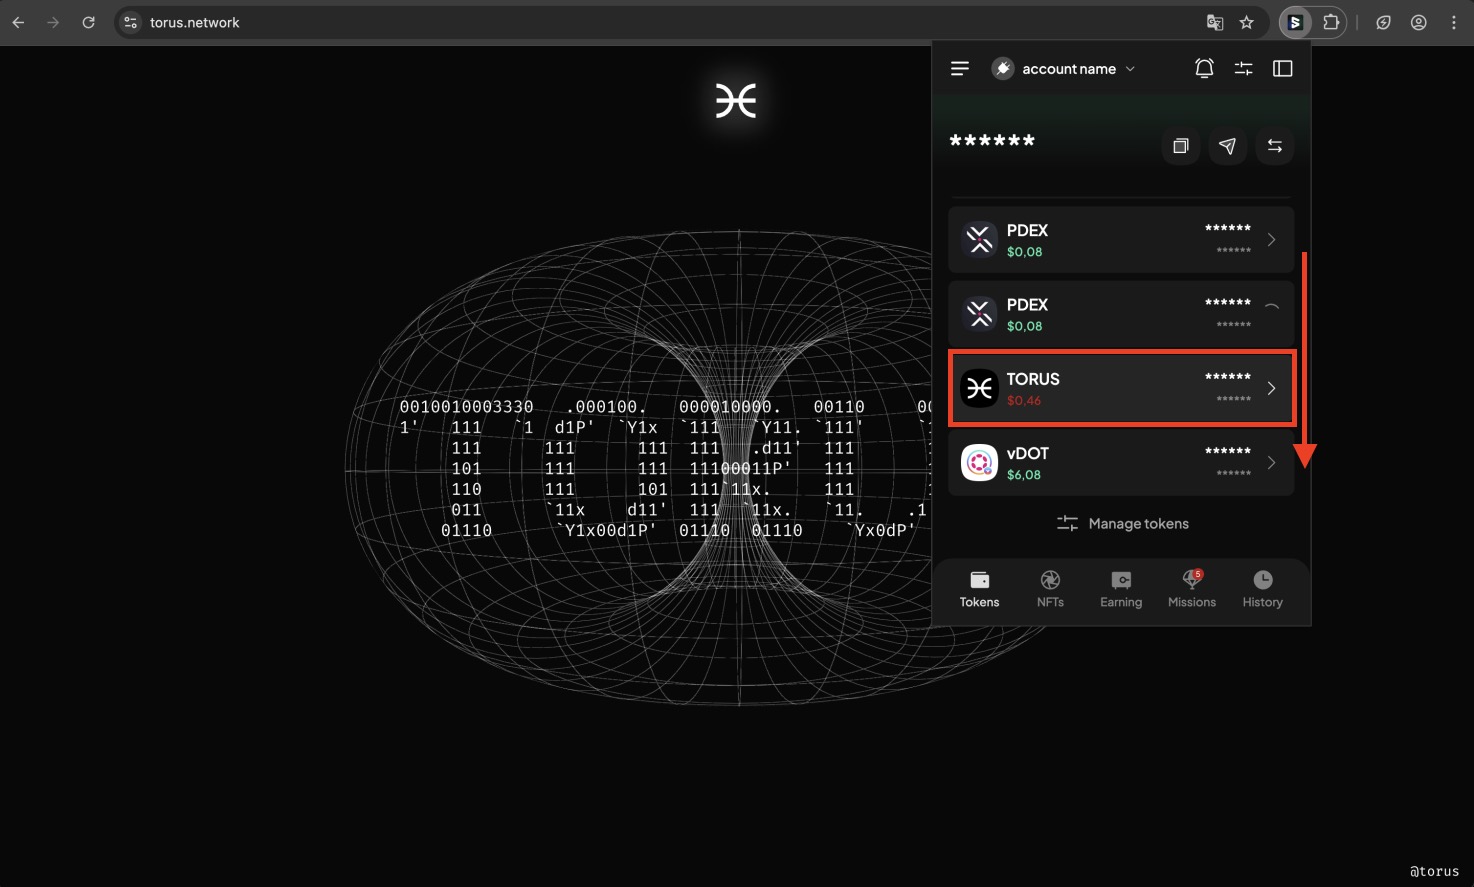Copy the wallet address using the copy icon

click(1180, 146)
